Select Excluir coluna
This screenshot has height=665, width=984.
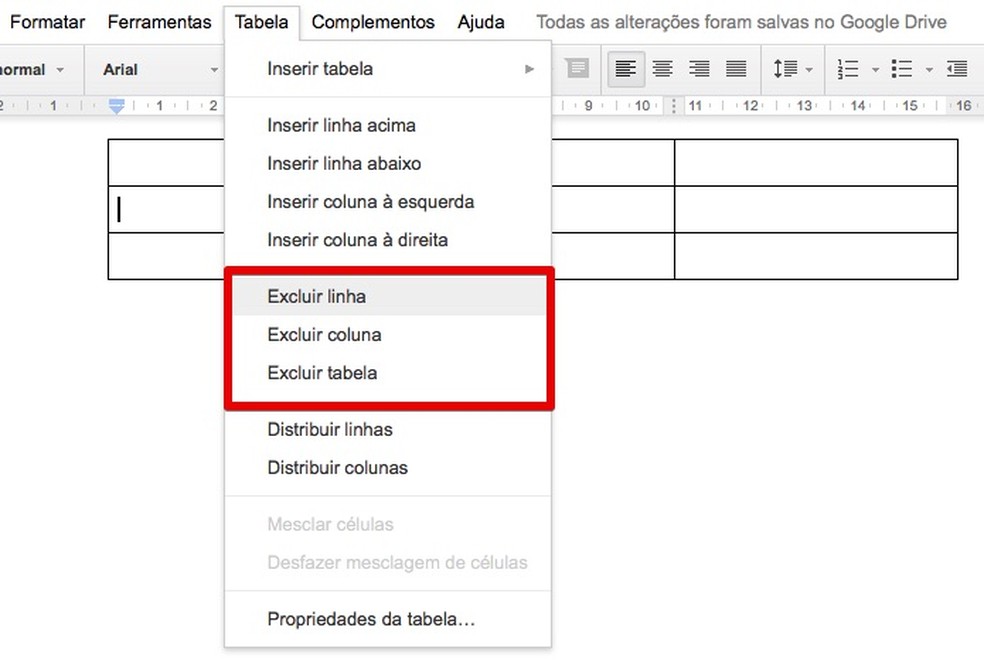coord(388,335)
